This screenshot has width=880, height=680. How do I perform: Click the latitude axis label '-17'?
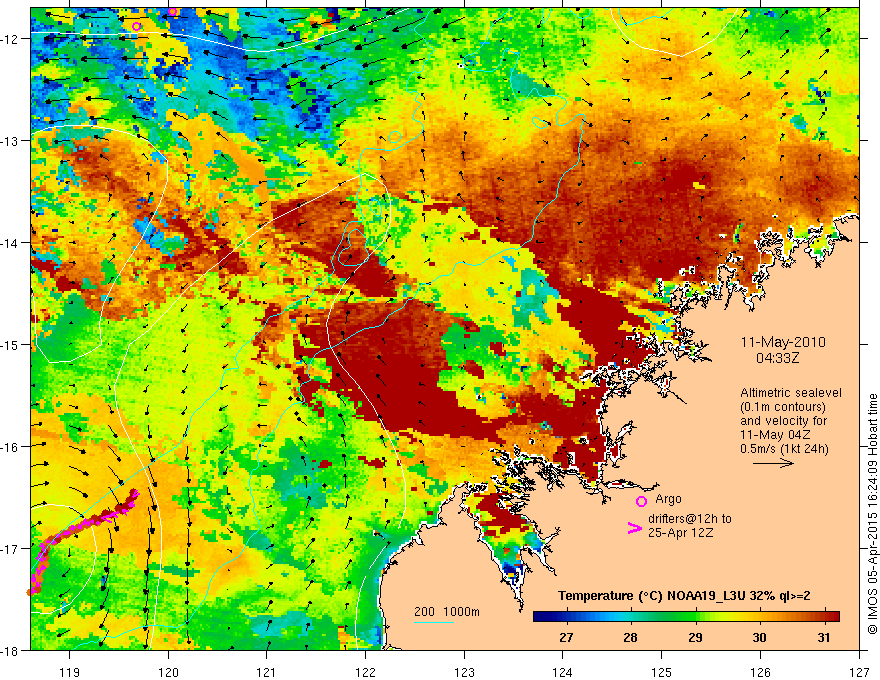coord(11,548)
